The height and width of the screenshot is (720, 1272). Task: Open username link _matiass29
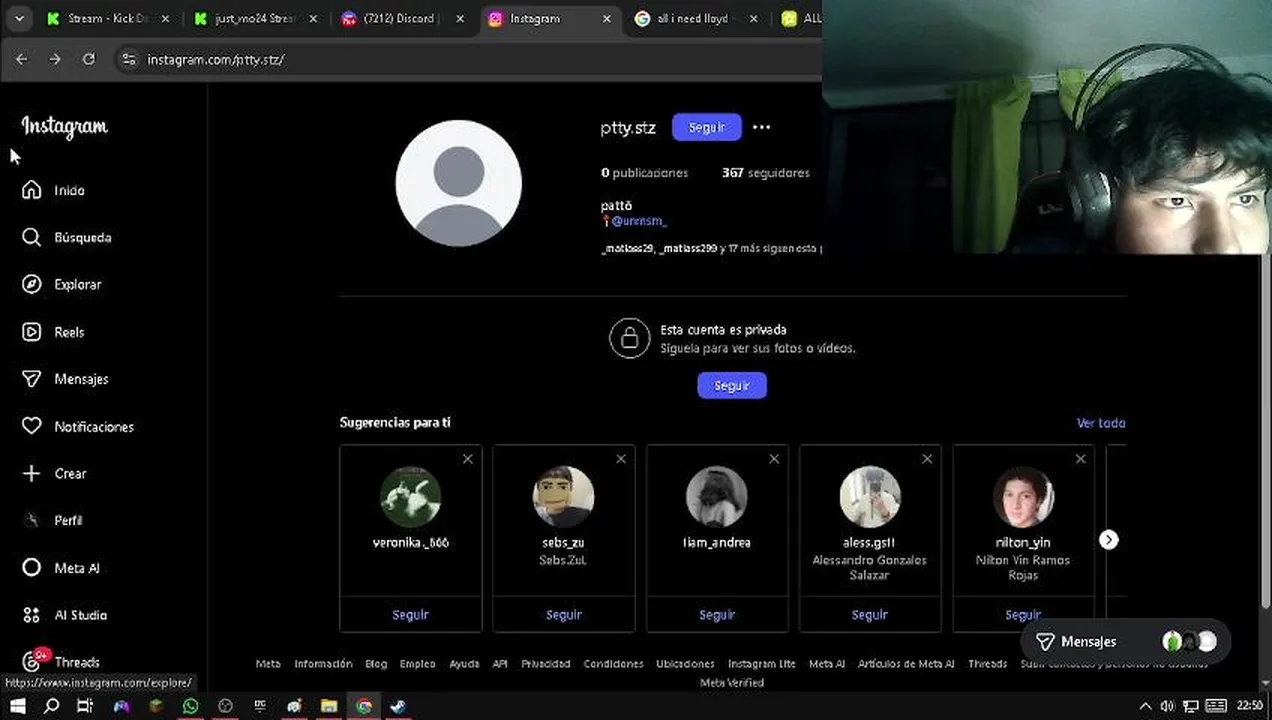pyautogui.click(x=627, y=248)
